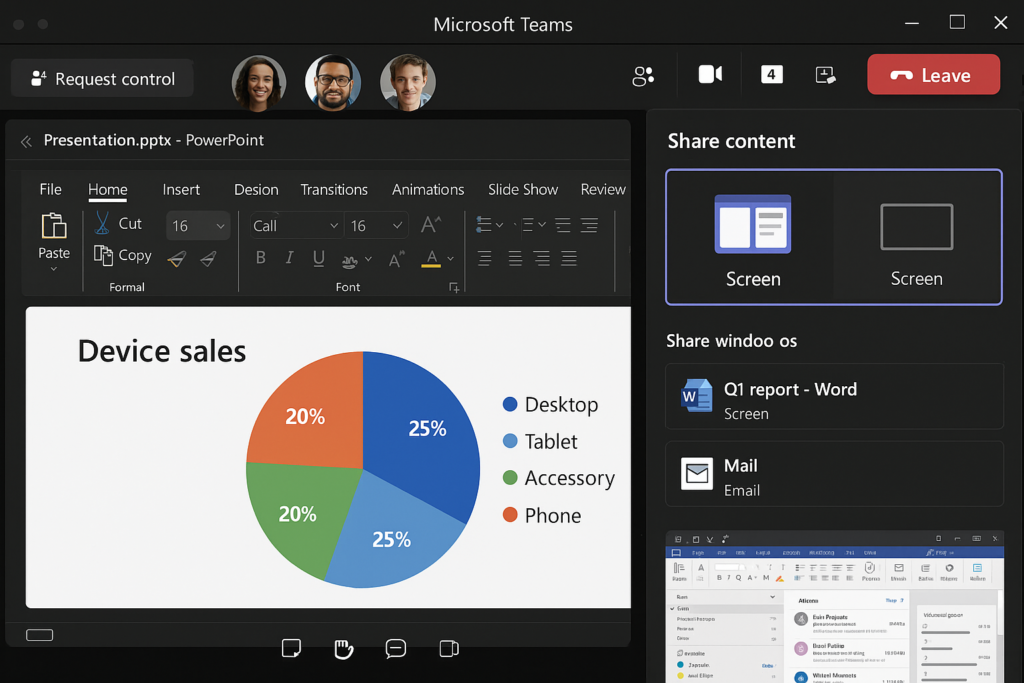Toggle Underline formatting

(x=319, y=259)
